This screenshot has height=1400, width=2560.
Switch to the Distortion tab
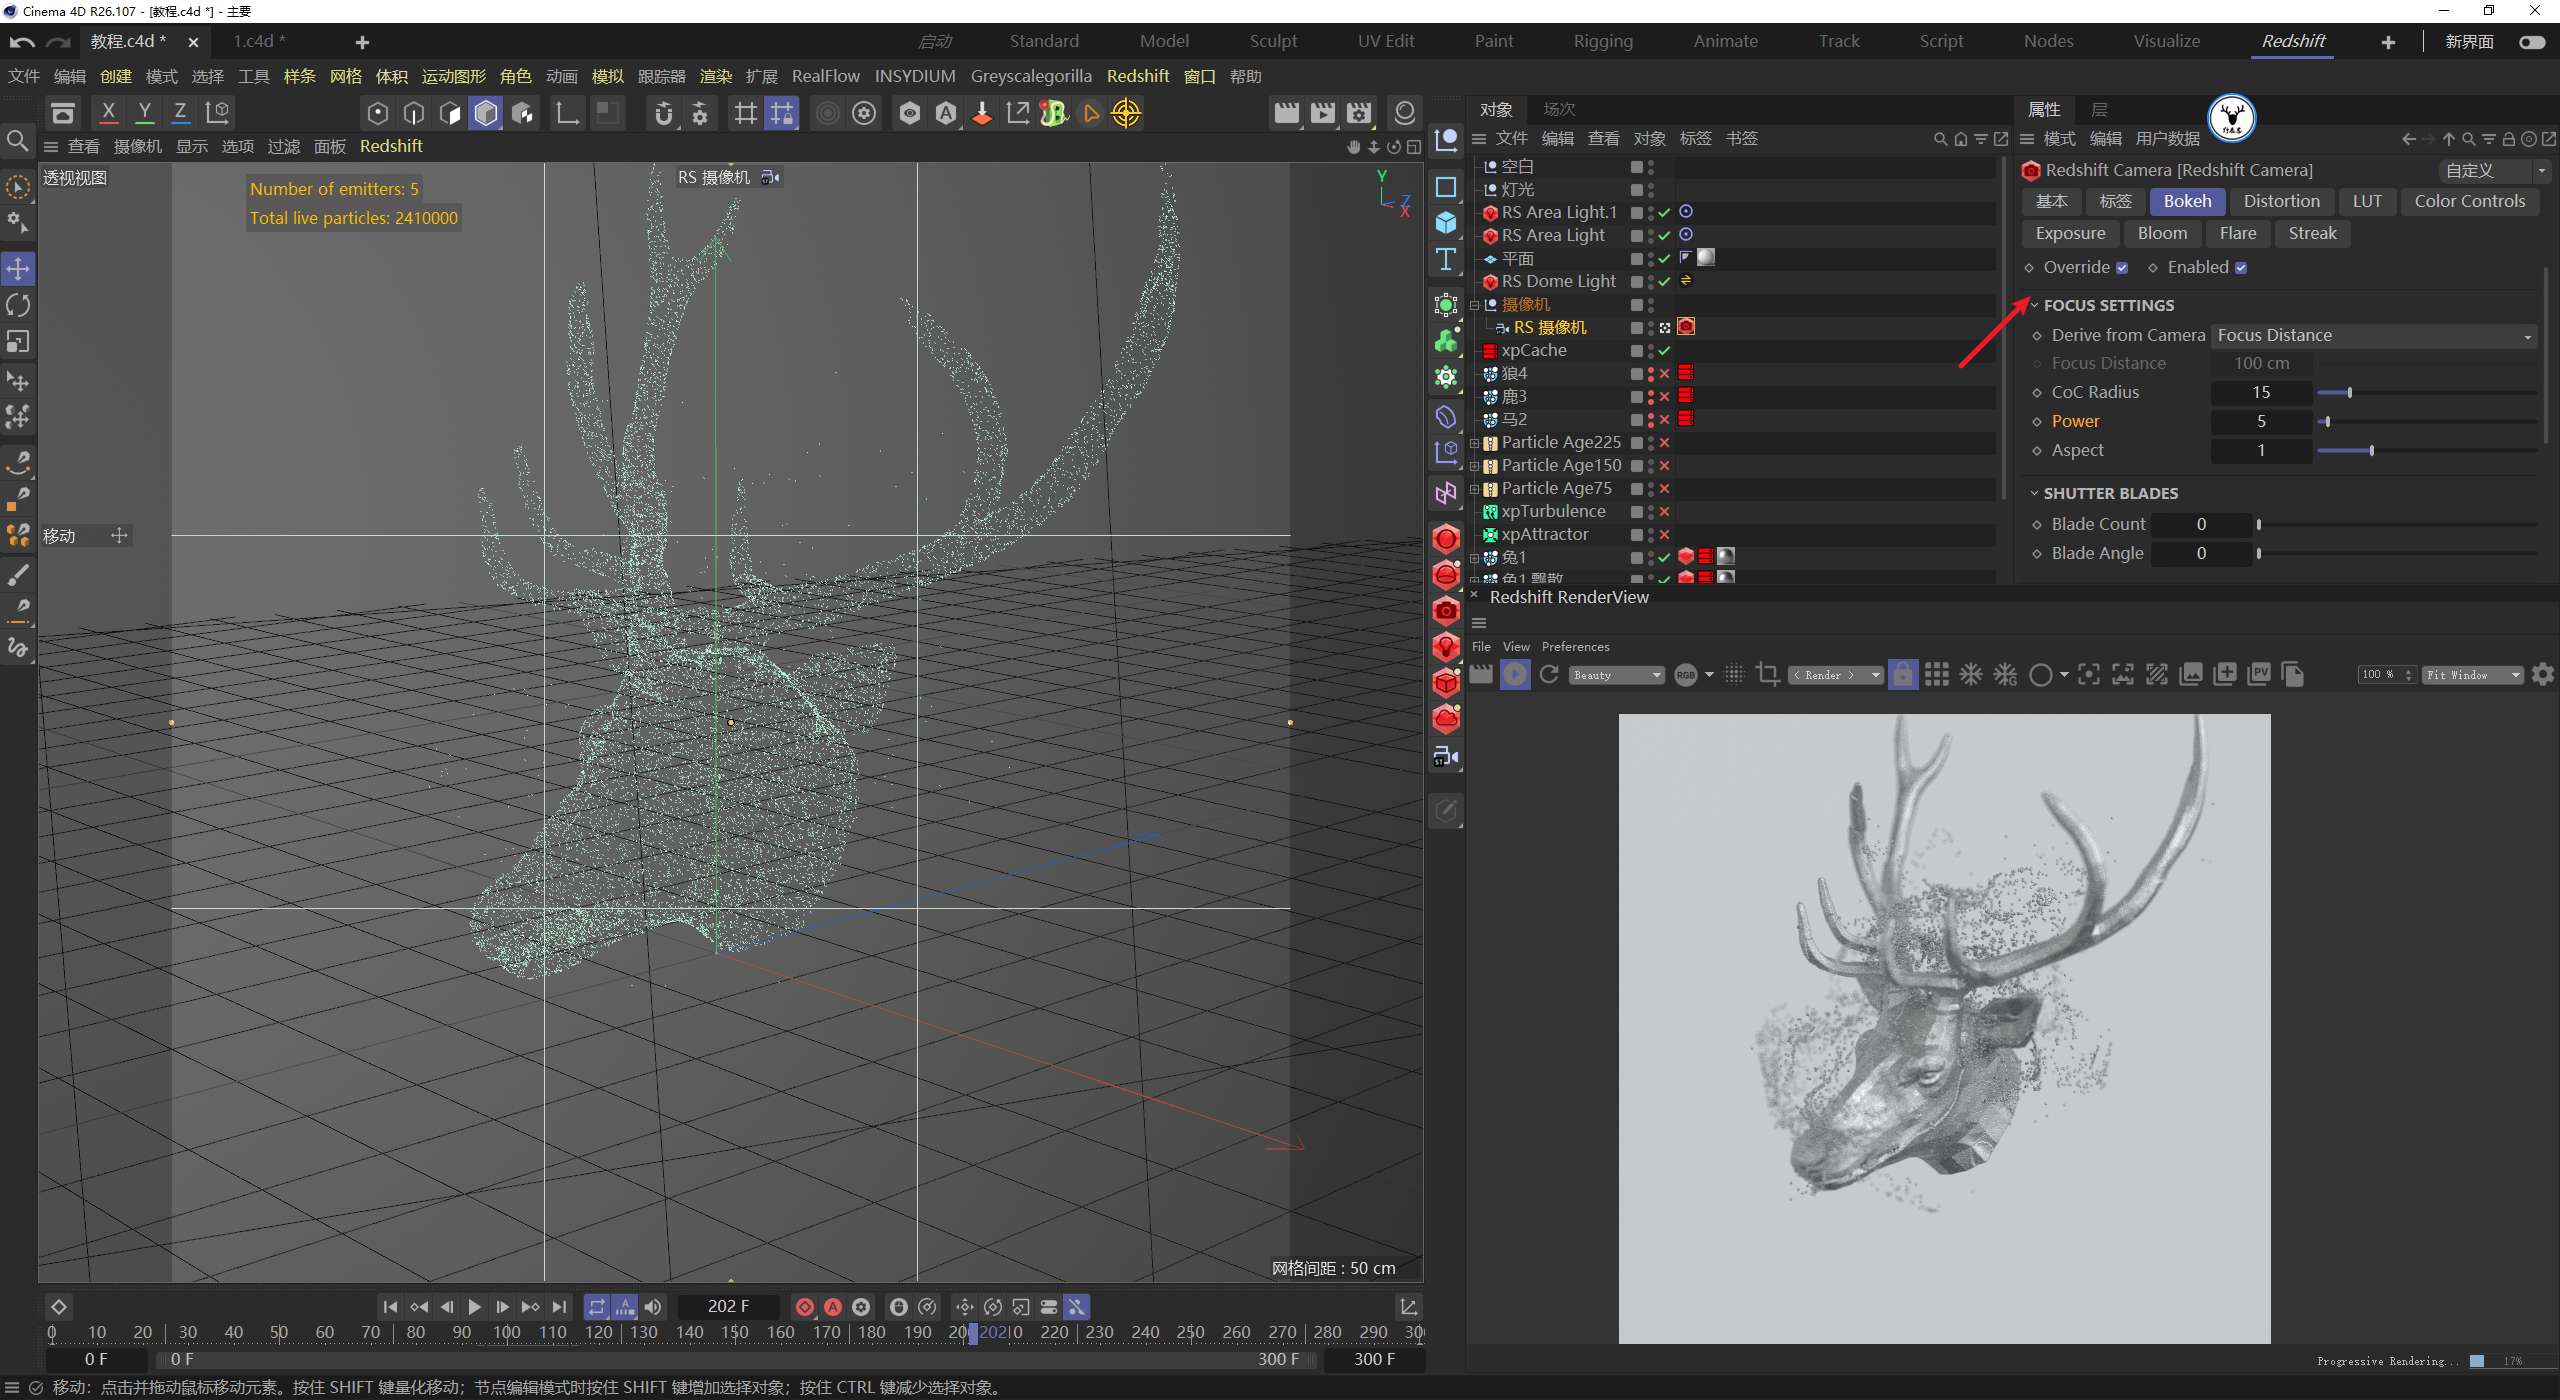pos(2281,201)
